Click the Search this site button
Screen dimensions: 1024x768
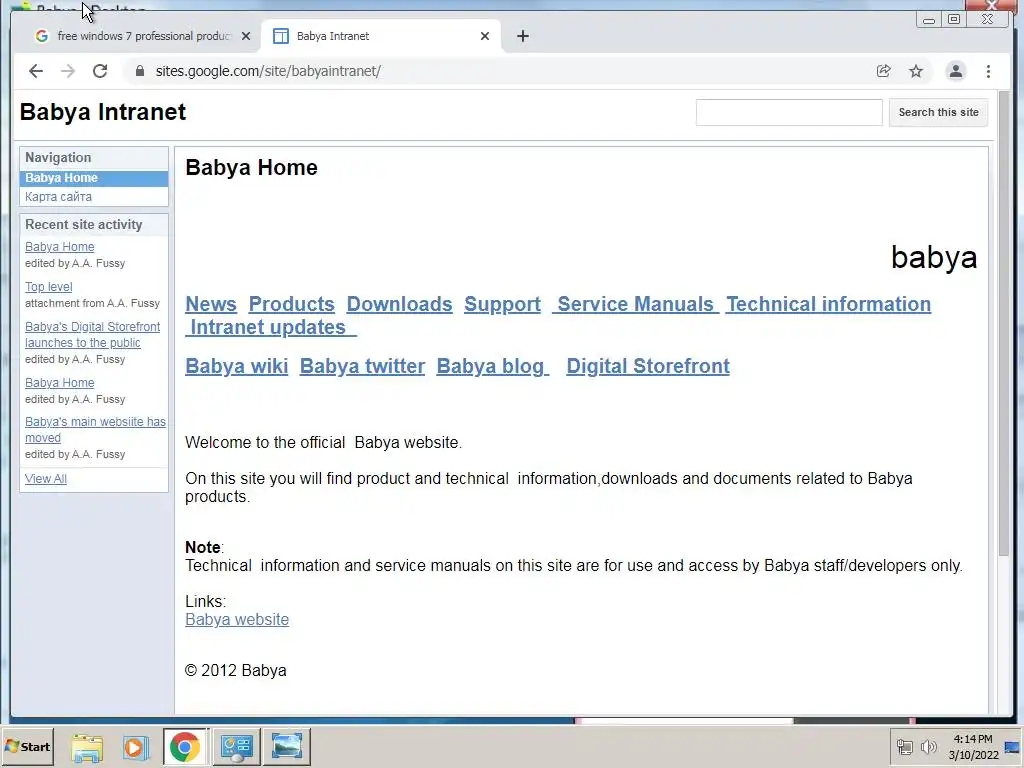coord(938,112)
